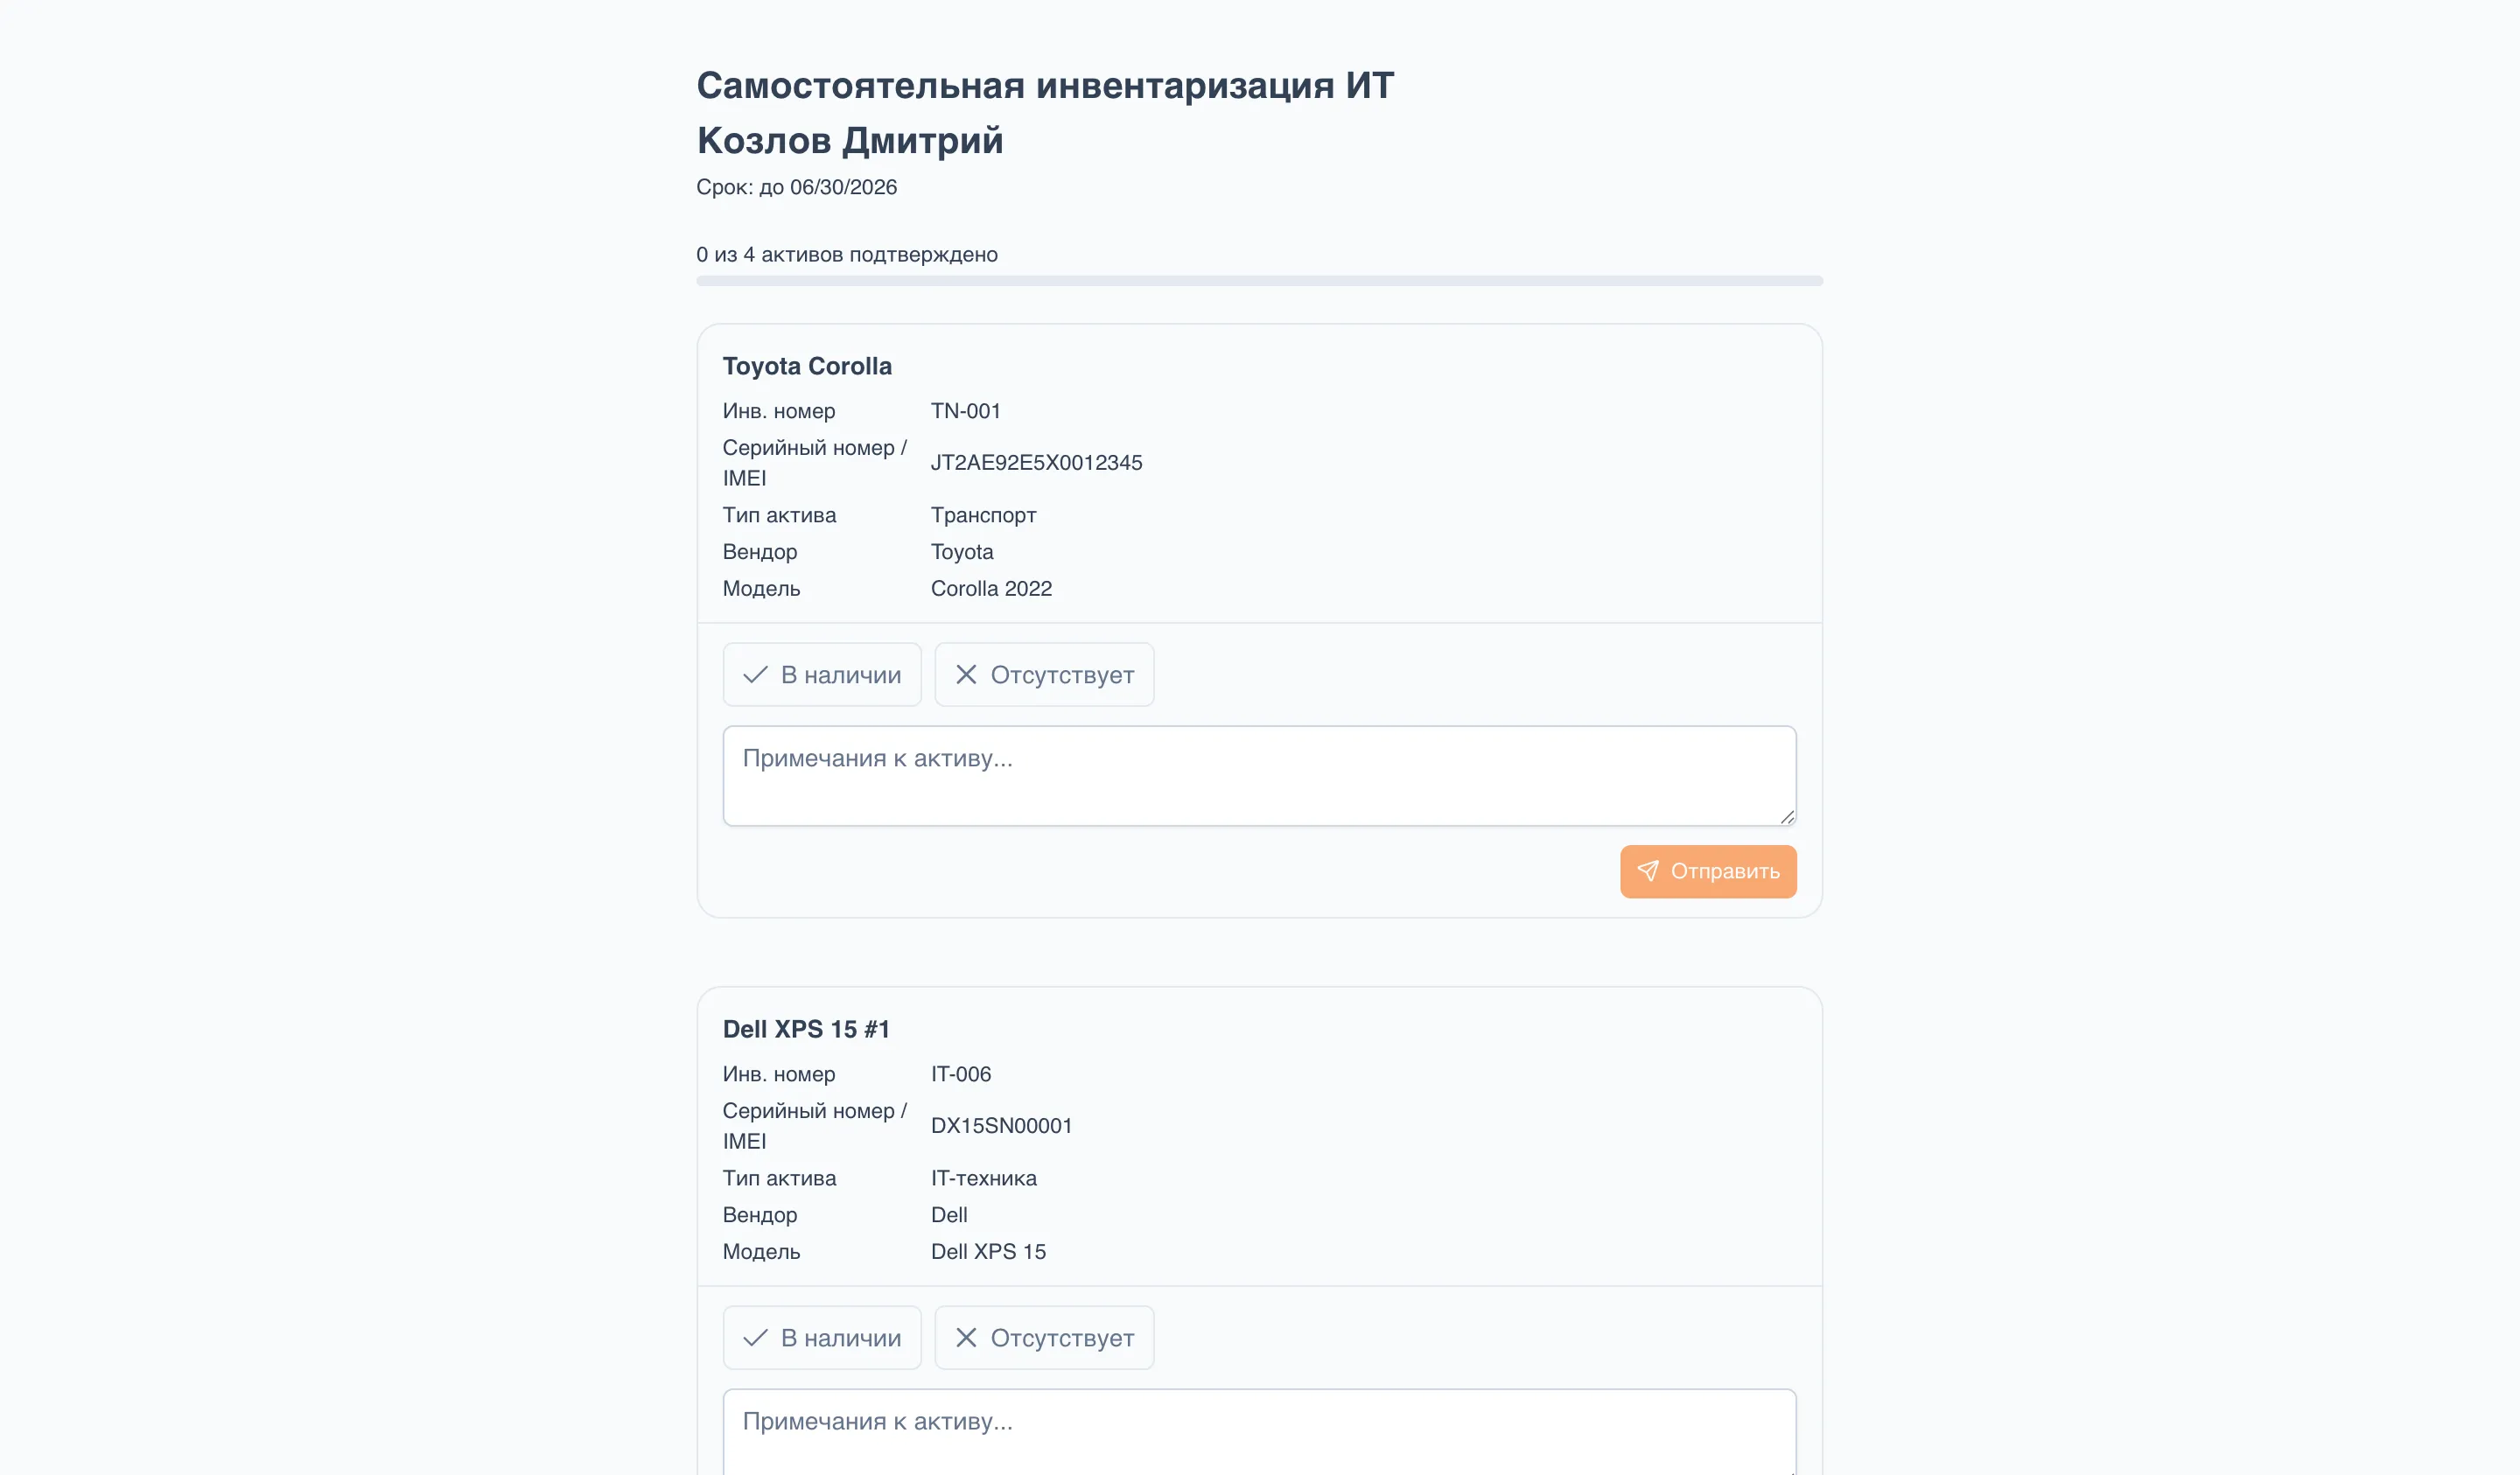Mark Dell XPS 15 #1 as 'В наличии'

(x=822, y=1338)
